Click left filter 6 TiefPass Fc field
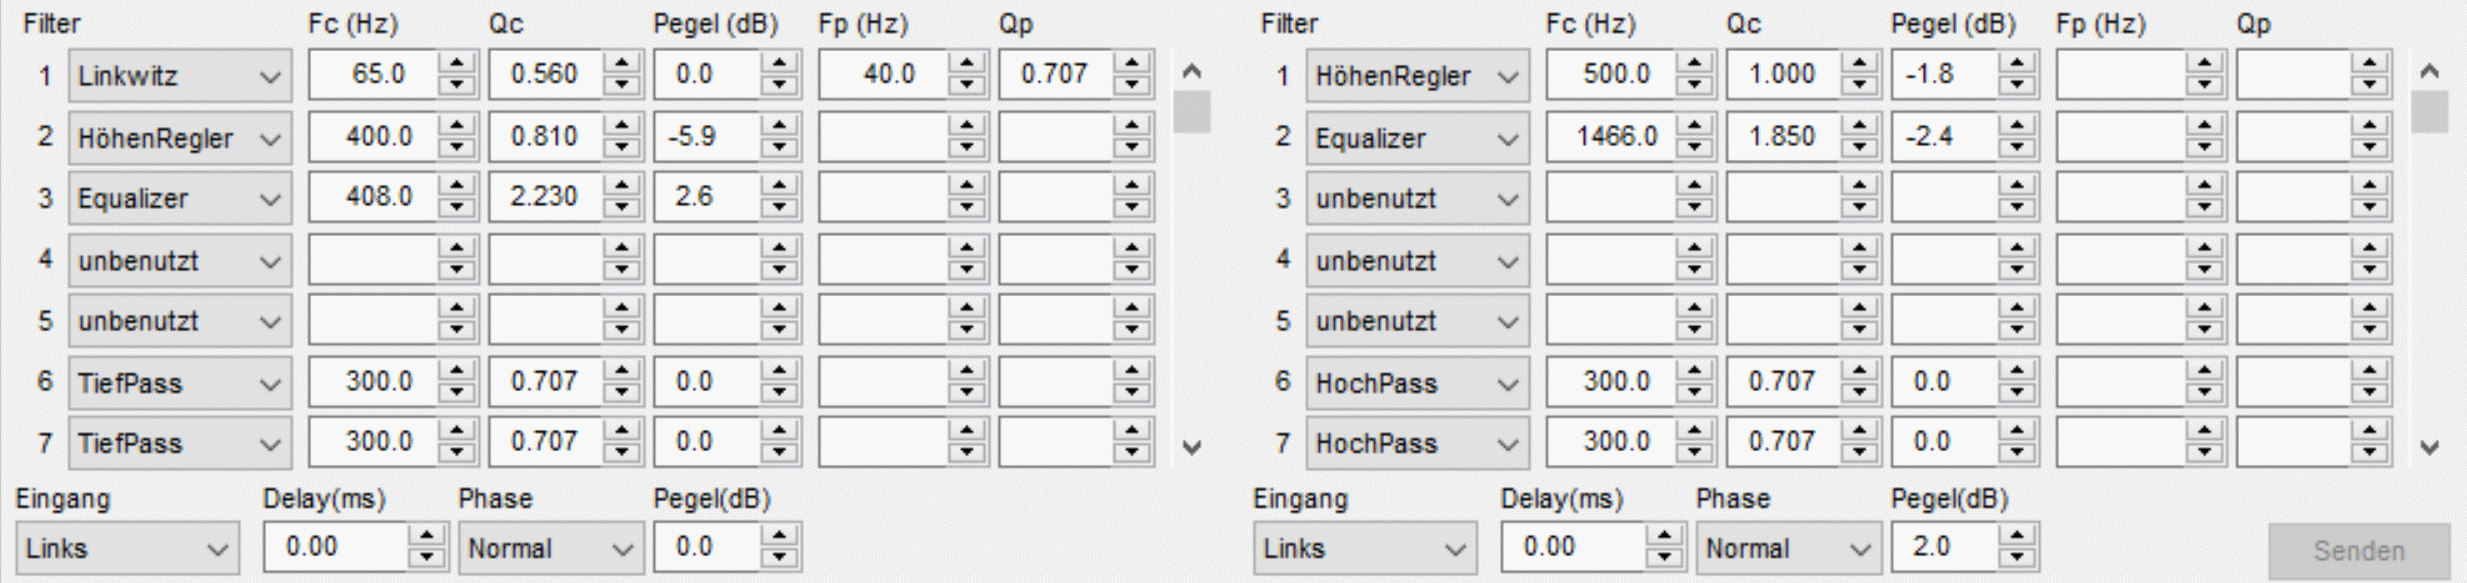This screenshot has width=2467, height=583. (373, 382)
